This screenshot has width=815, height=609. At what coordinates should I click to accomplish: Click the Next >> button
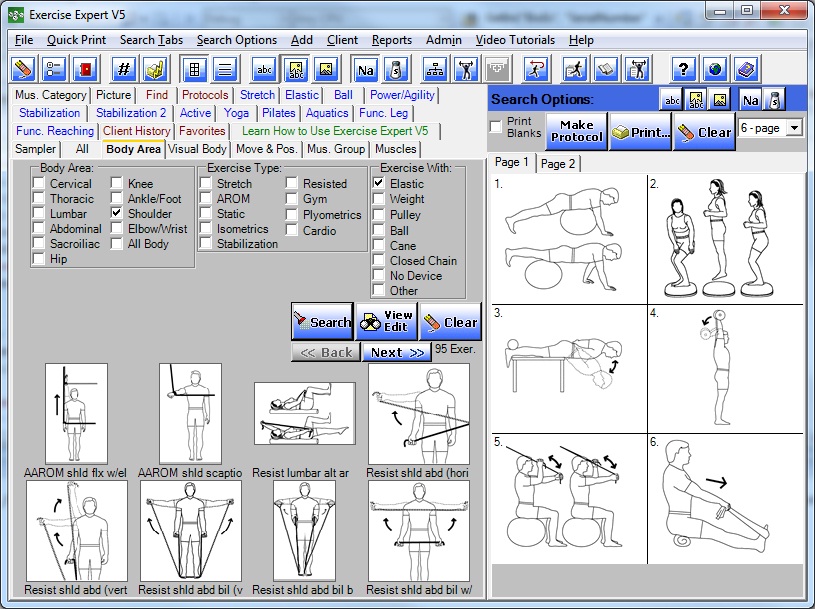tap(397, 352)
